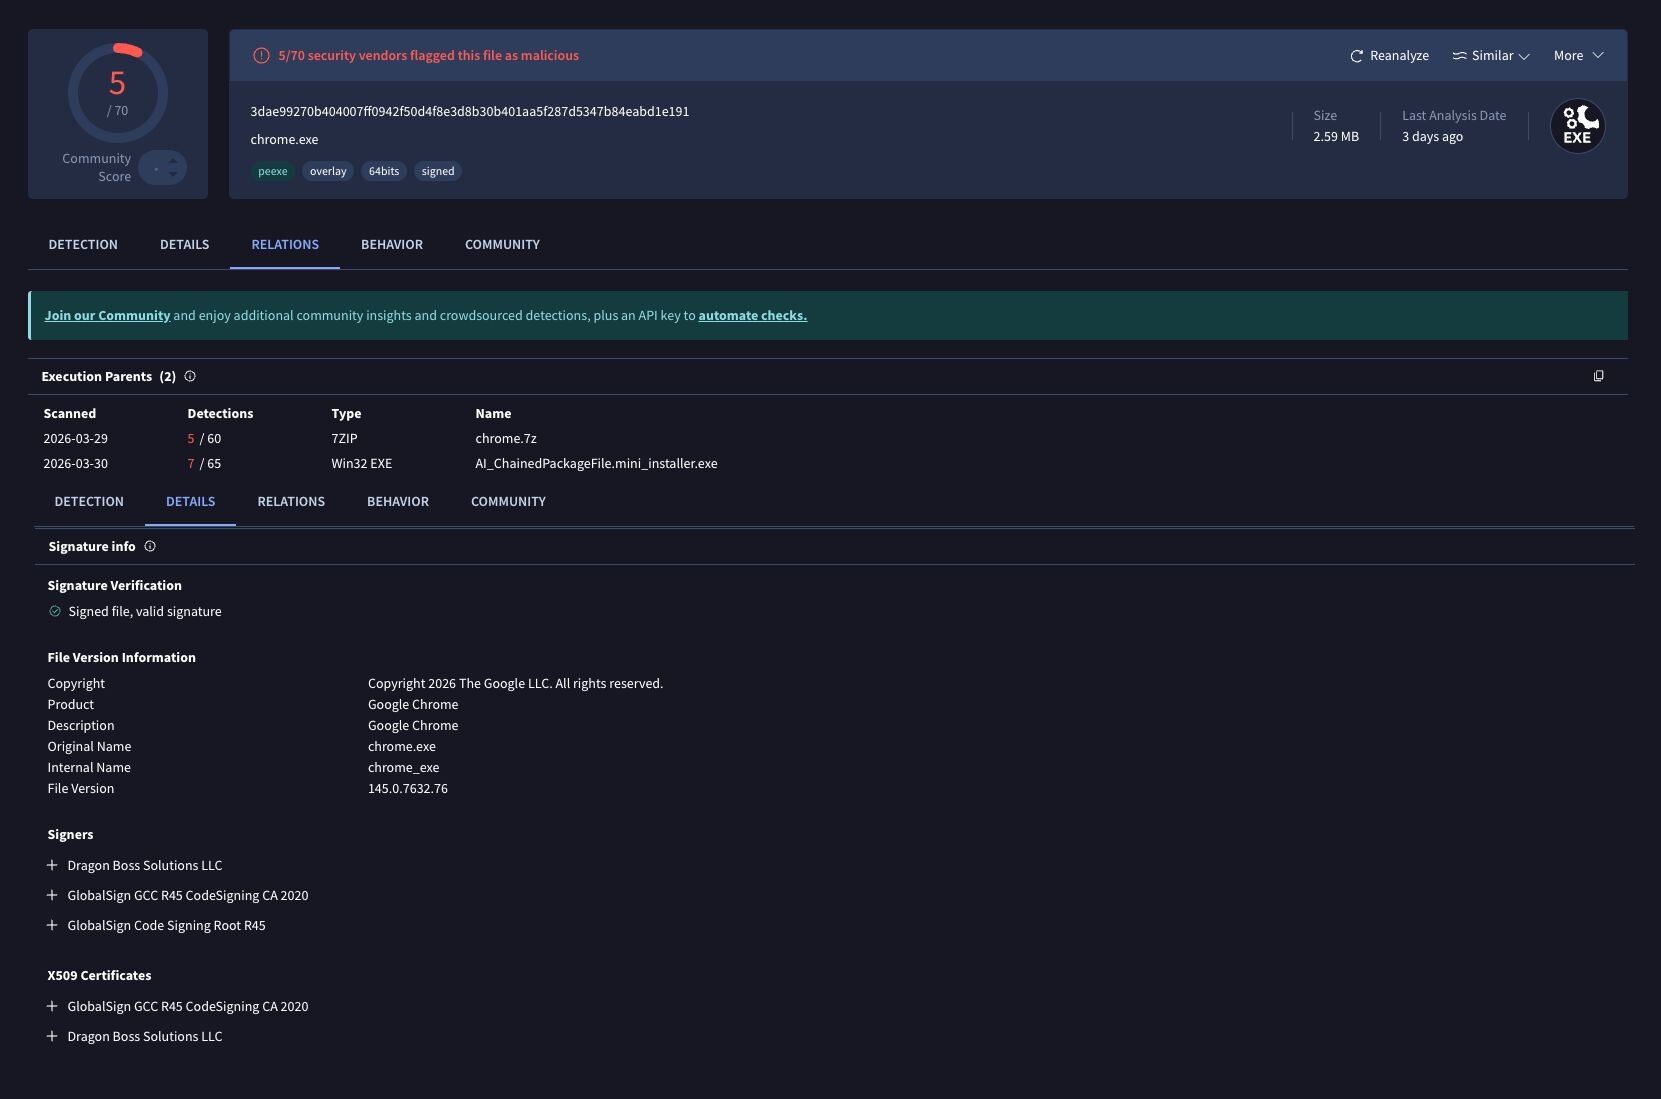Screen dimensions: 1661x1099
Task: Click info icon beside Signature info
Action: click(x=150, y=546)
